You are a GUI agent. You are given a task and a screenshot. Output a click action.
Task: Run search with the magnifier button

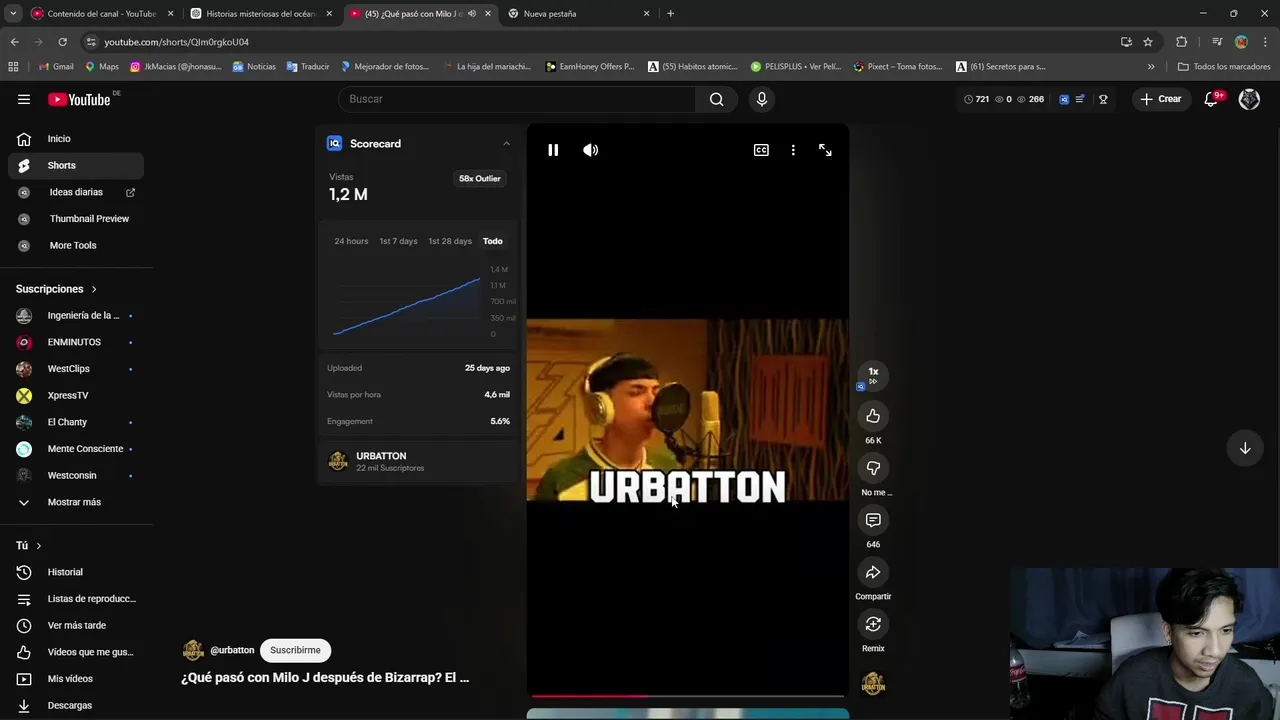coord(716,99)
